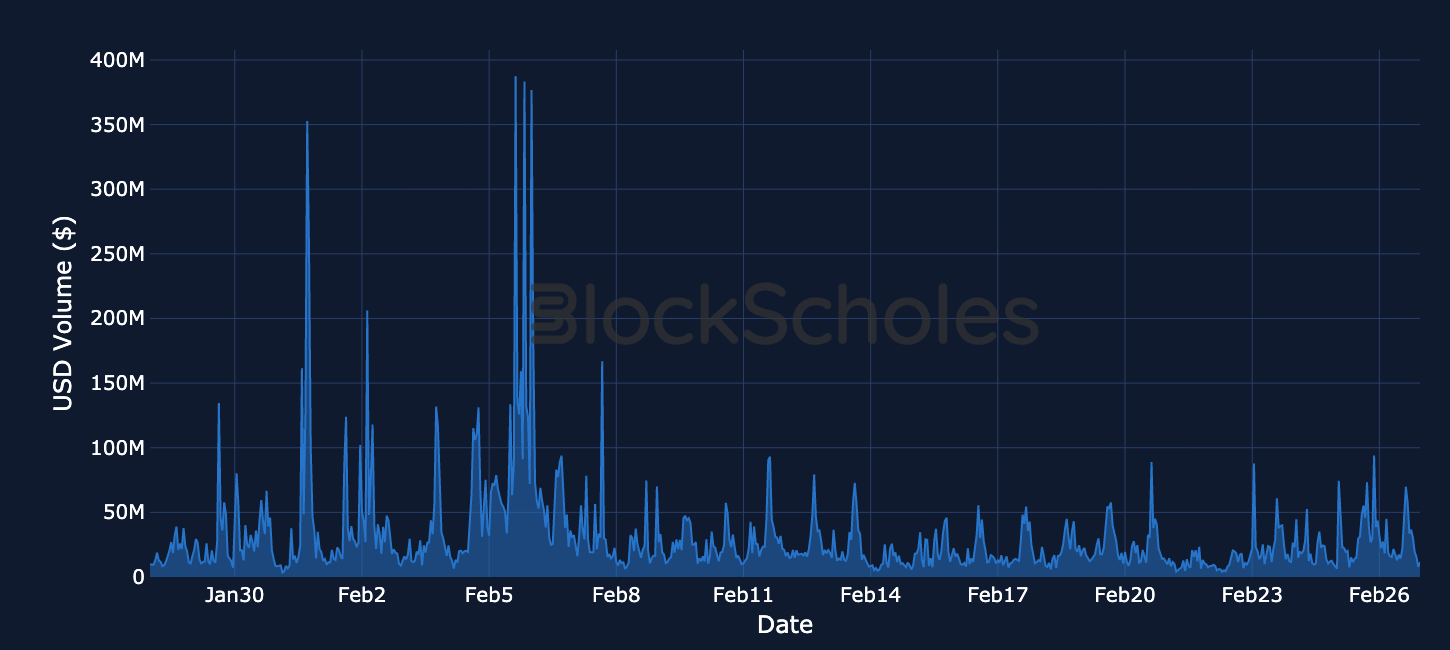Click the Feb11 date tick label
1450x650 pixels.
pyautogui.click(x=743, y=596)
